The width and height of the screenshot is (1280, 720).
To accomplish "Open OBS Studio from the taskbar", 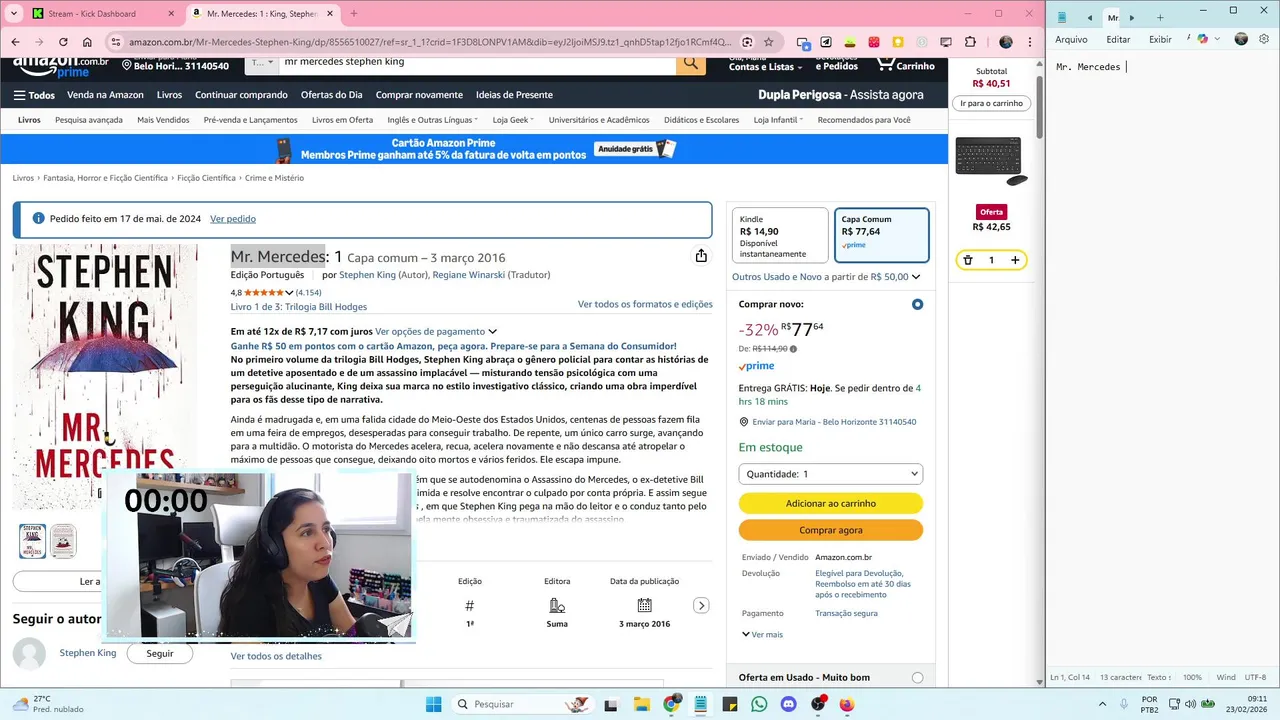I will click(x=818, y=704).
